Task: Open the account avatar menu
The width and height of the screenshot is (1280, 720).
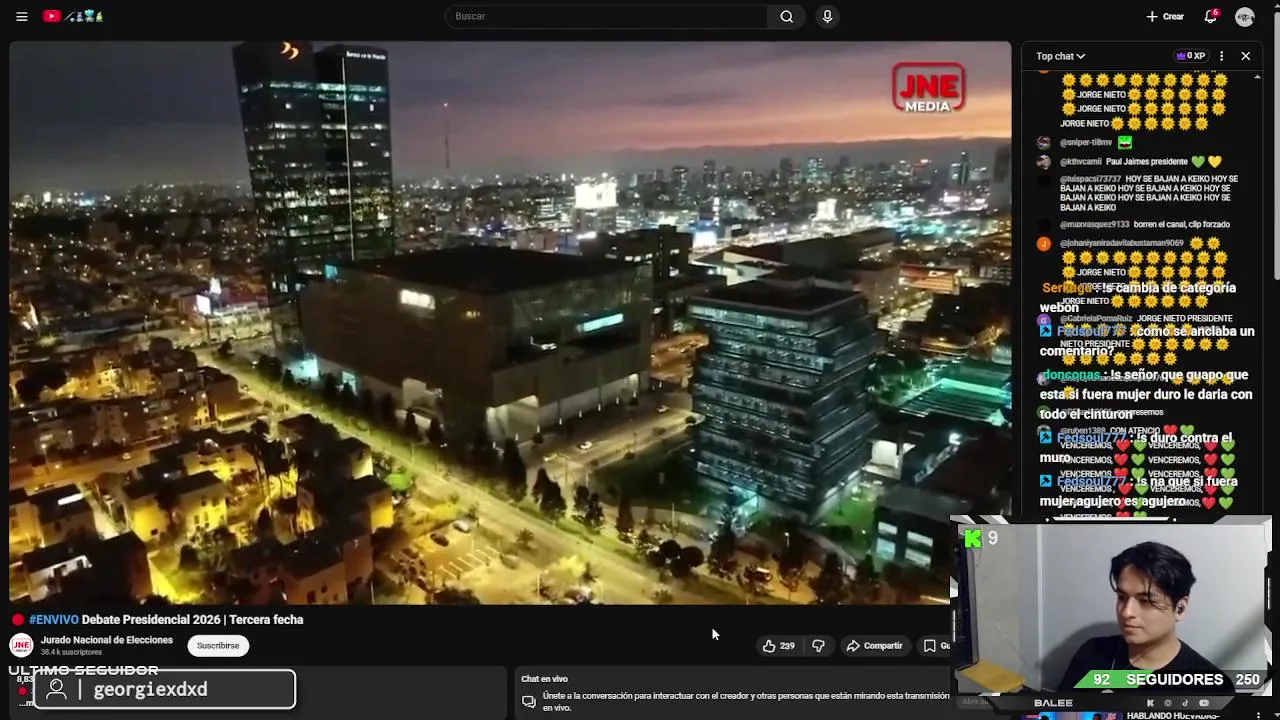Action: click(1245, 16)
